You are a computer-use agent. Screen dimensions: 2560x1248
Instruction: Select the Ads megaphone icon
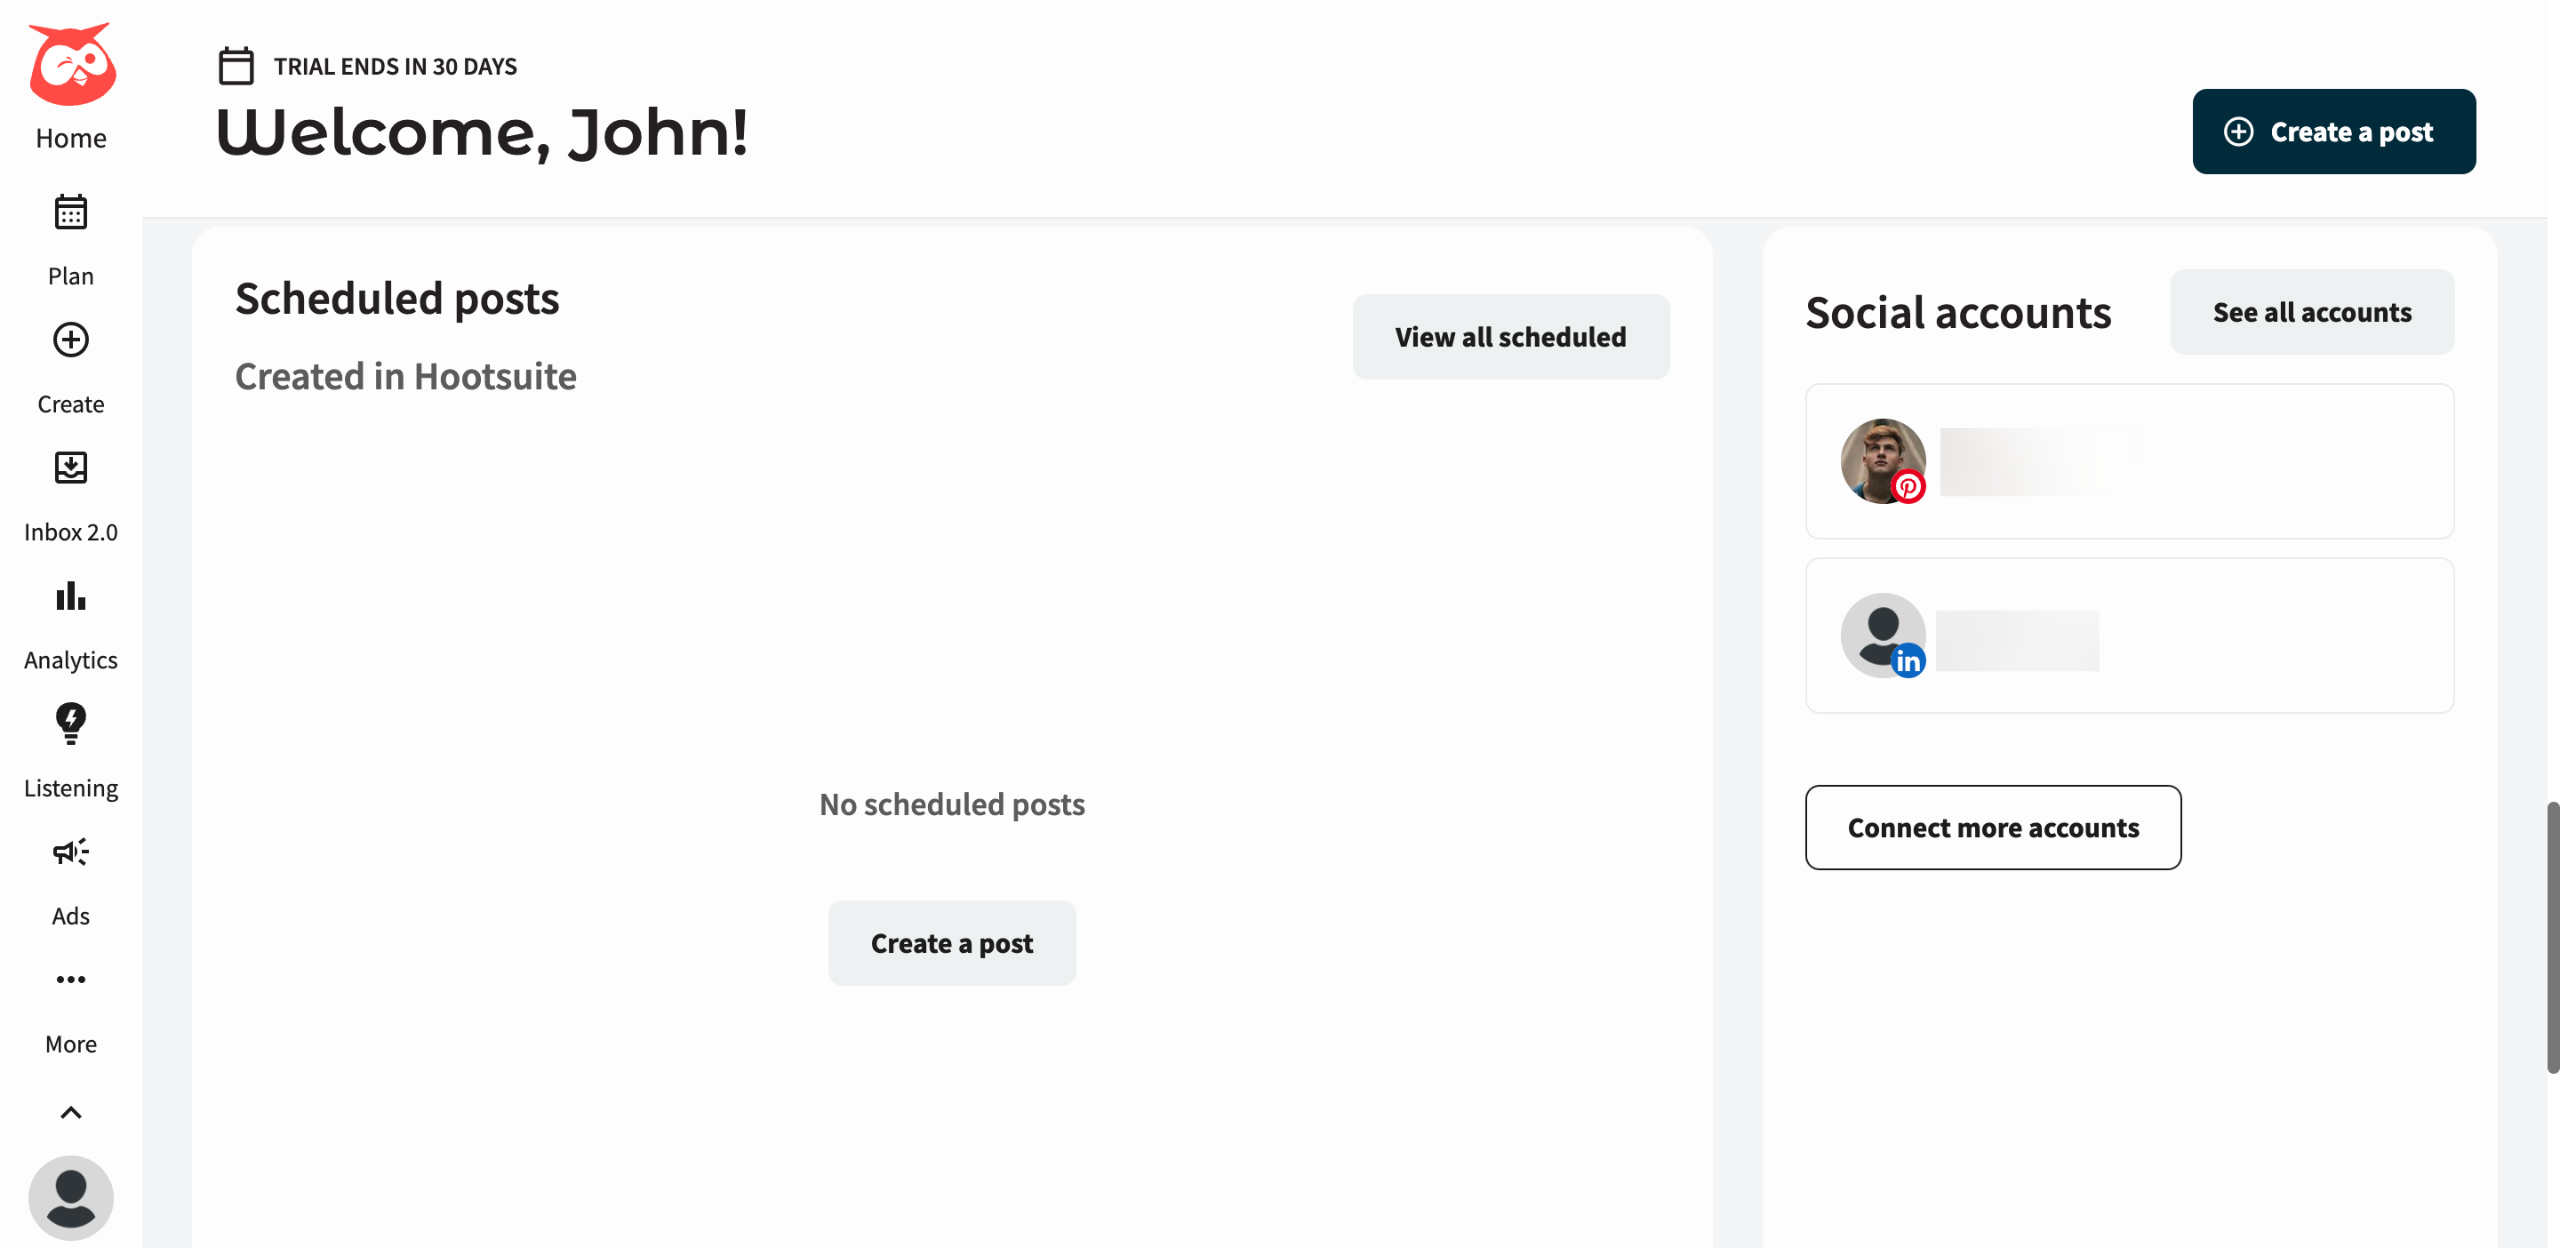(x=71, y=852)
